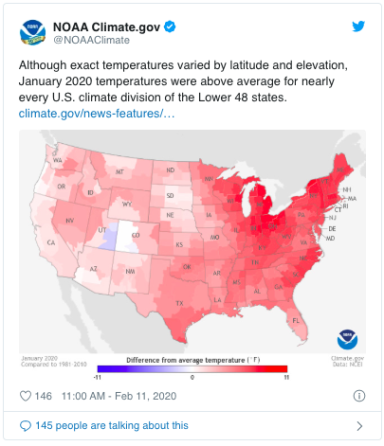The width and height of the screenshot is (384, 446).
Task: Click the red end of the temperature scale
Action: click(280, 369)
